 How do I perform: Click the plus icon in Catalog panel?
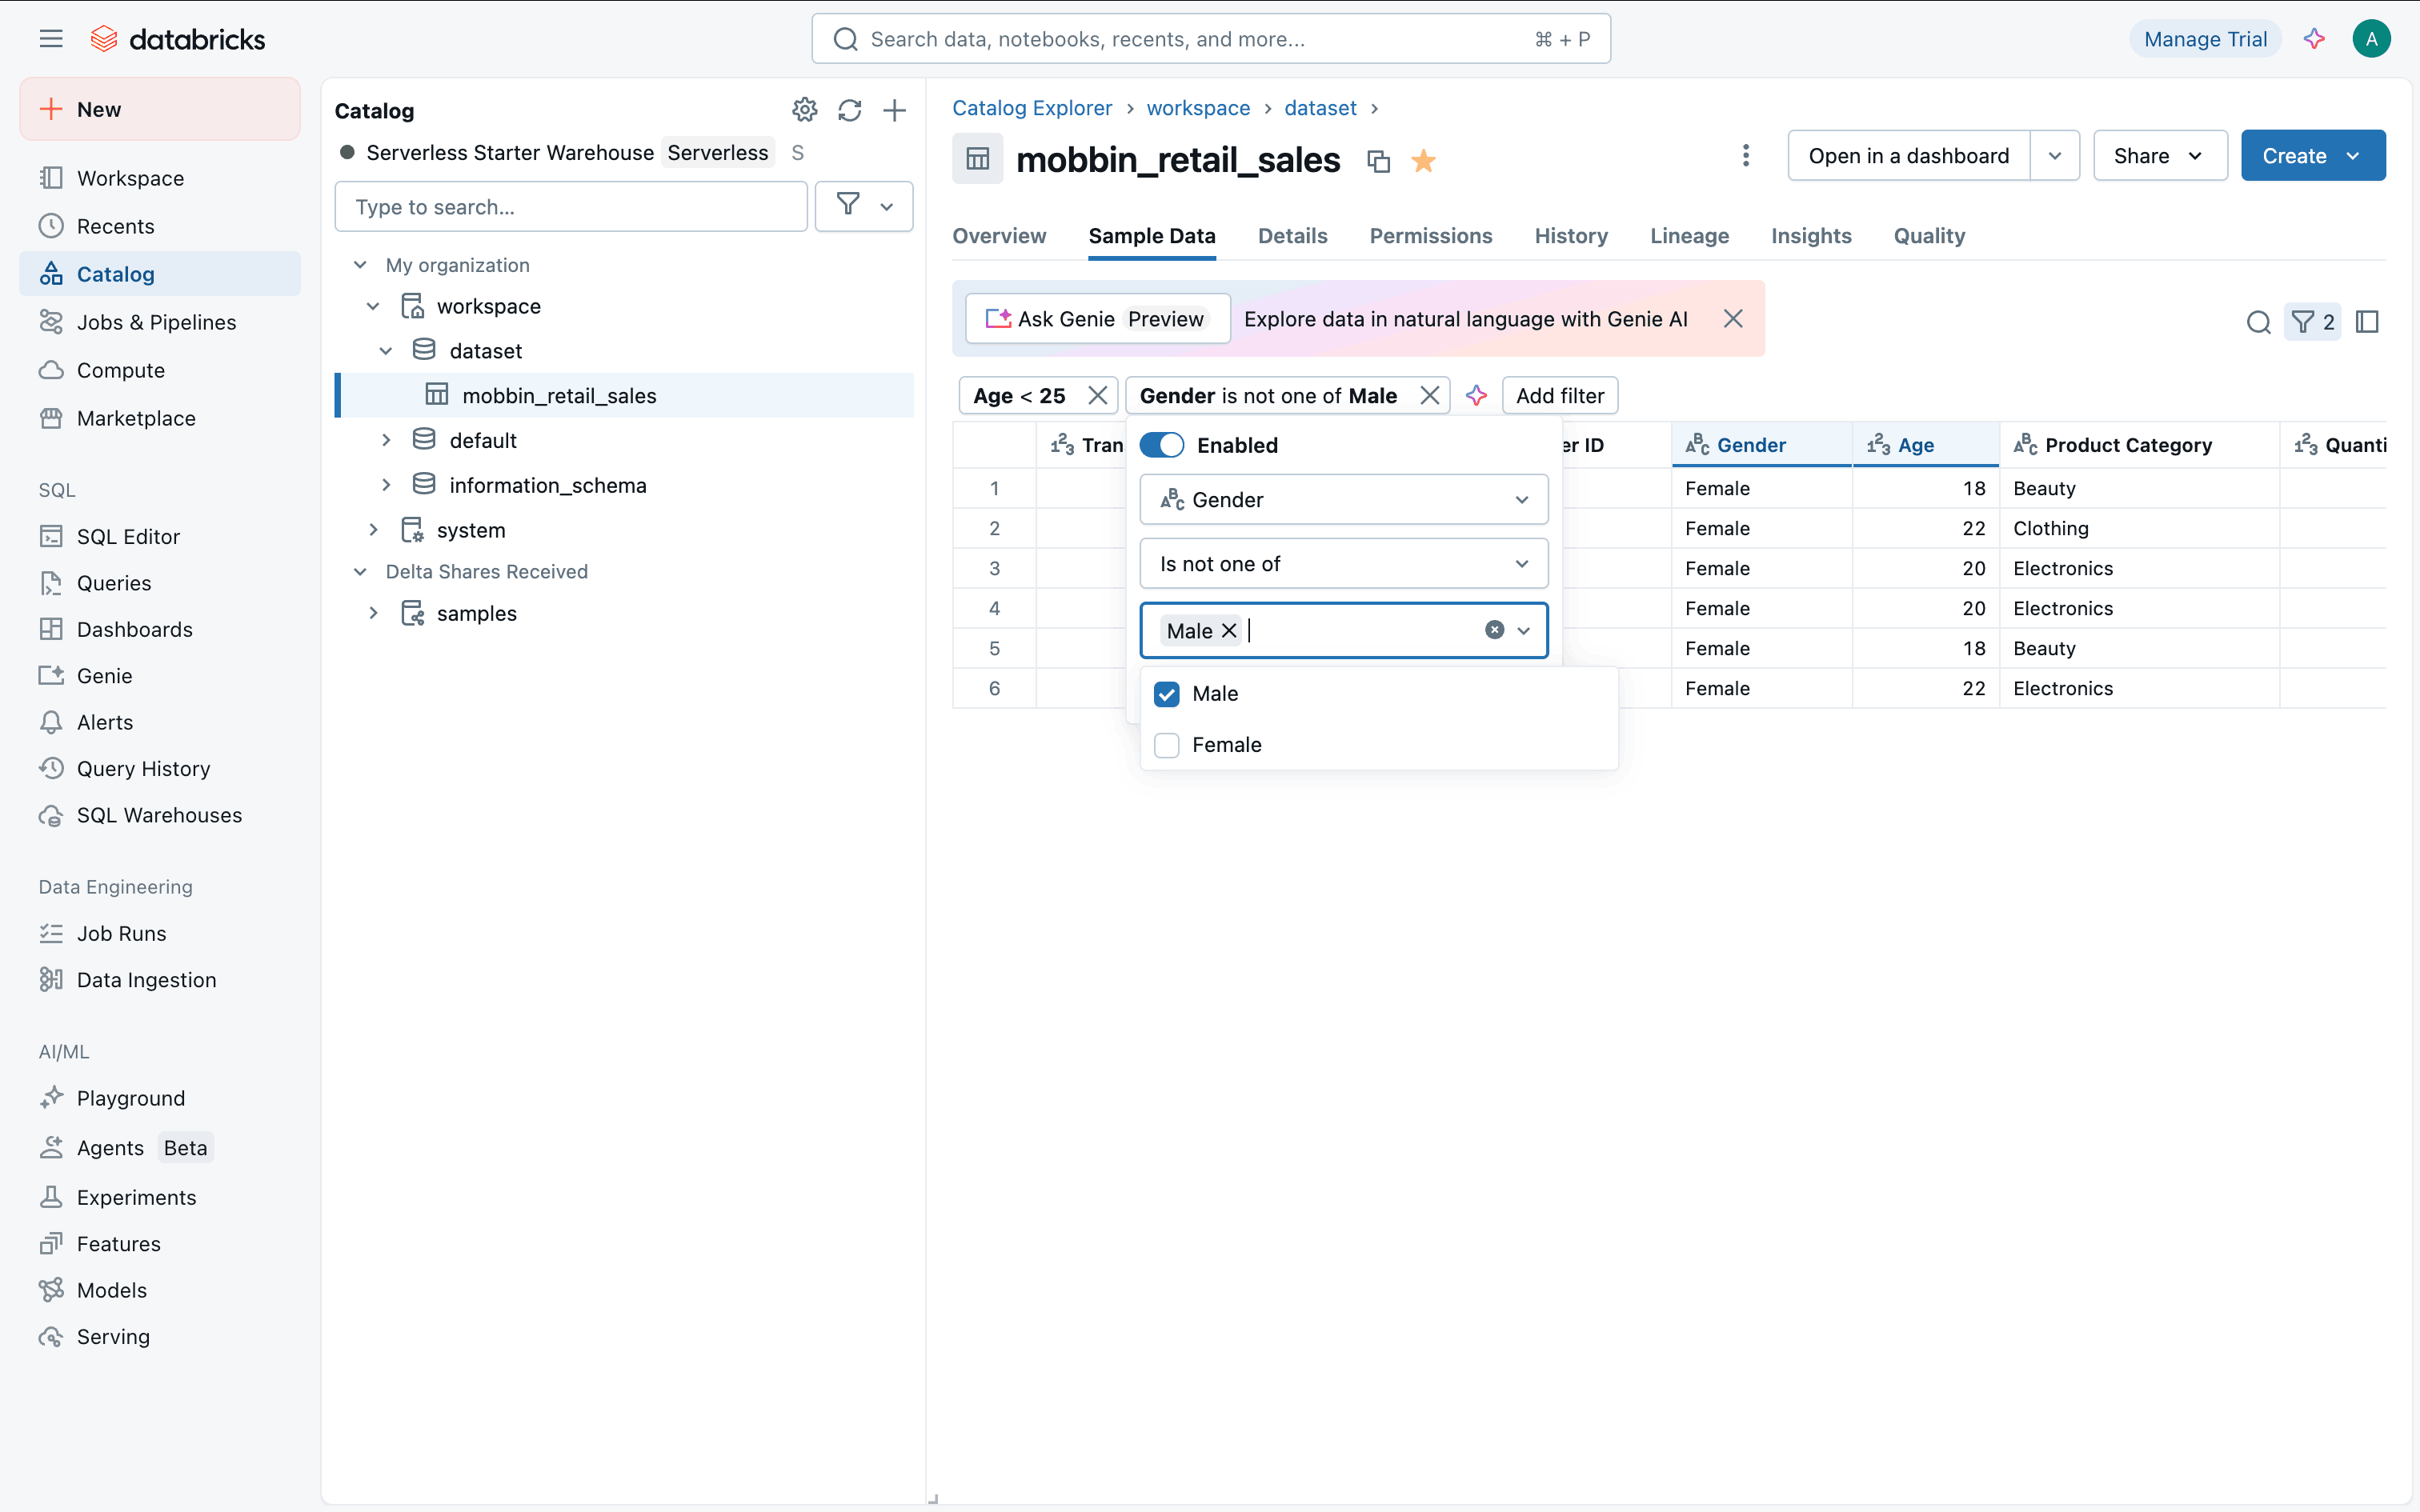(894, 110)
